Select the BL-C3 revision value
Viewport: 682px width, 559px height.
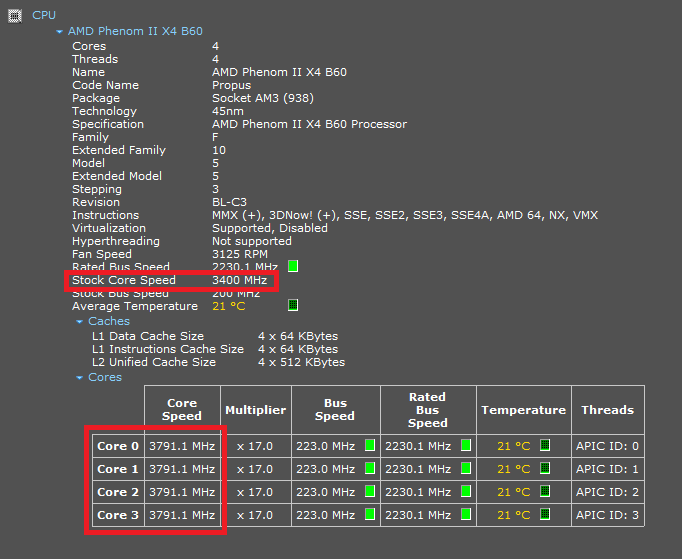pyautogui.click(x=229, y=202)
